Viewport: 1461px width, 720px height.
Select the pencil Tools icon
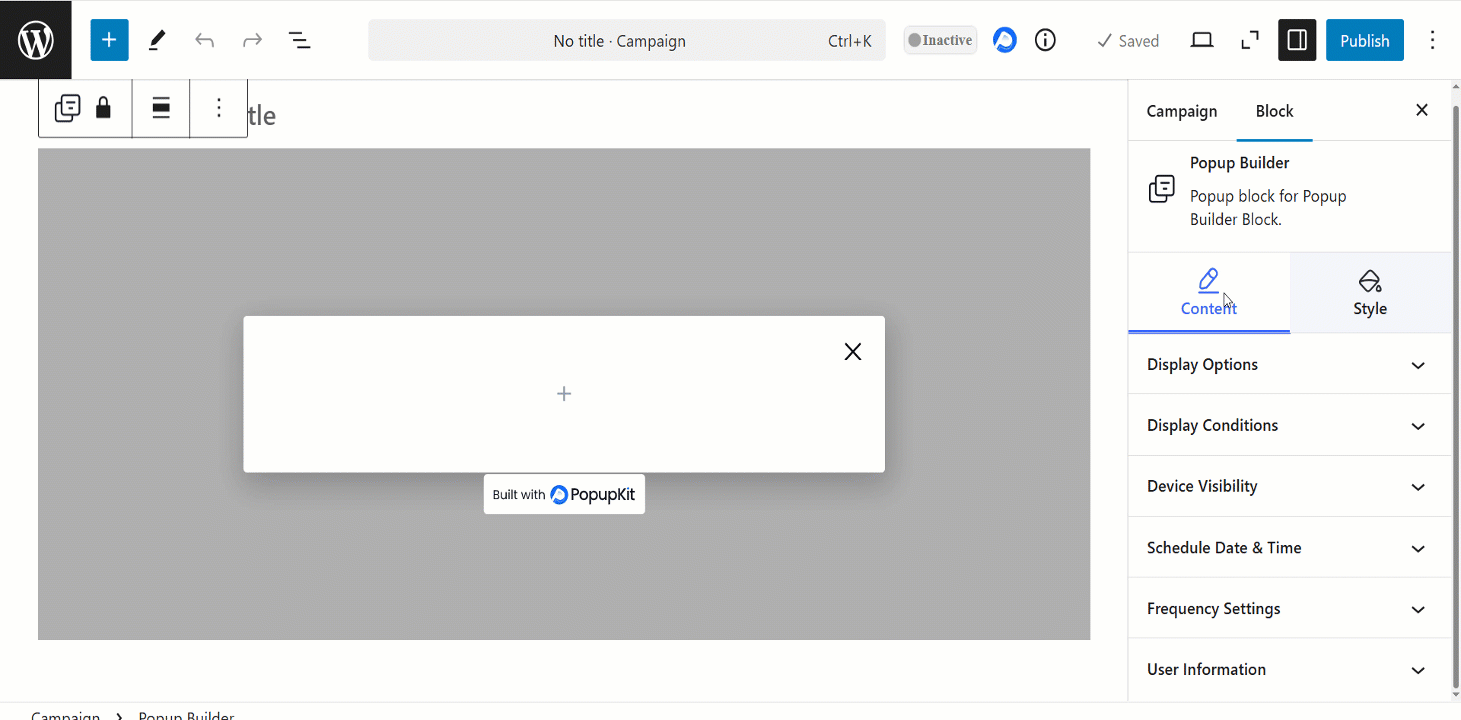click(157, 40)
